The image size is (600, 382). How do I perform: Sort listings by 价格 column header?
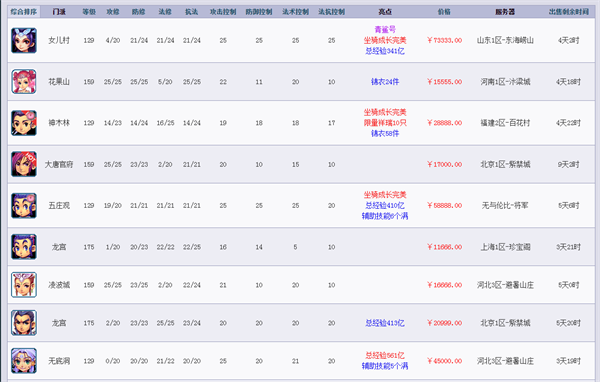pyautogui.click(x=444, y=12)
